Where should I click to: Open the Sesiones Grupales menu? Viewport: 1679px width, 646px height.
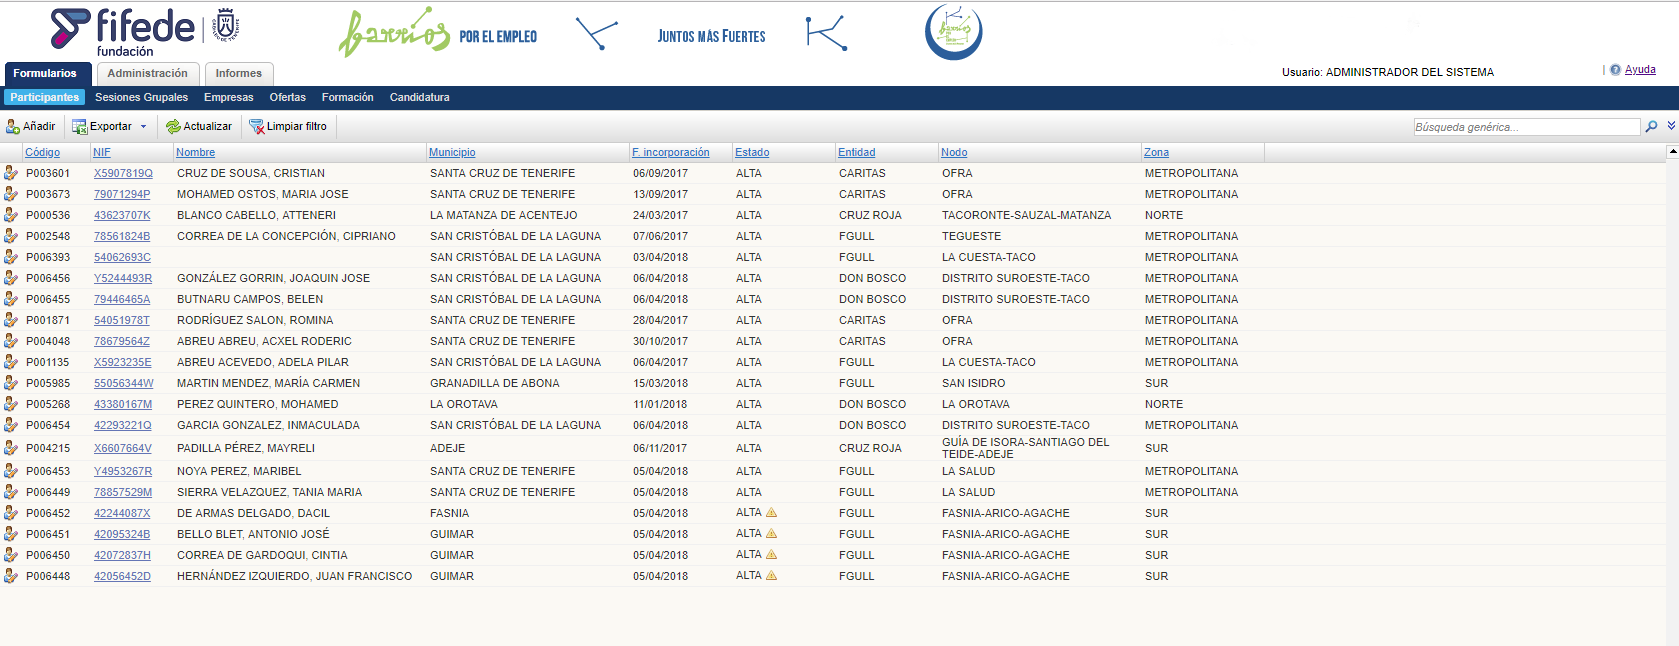click(141, 97)
